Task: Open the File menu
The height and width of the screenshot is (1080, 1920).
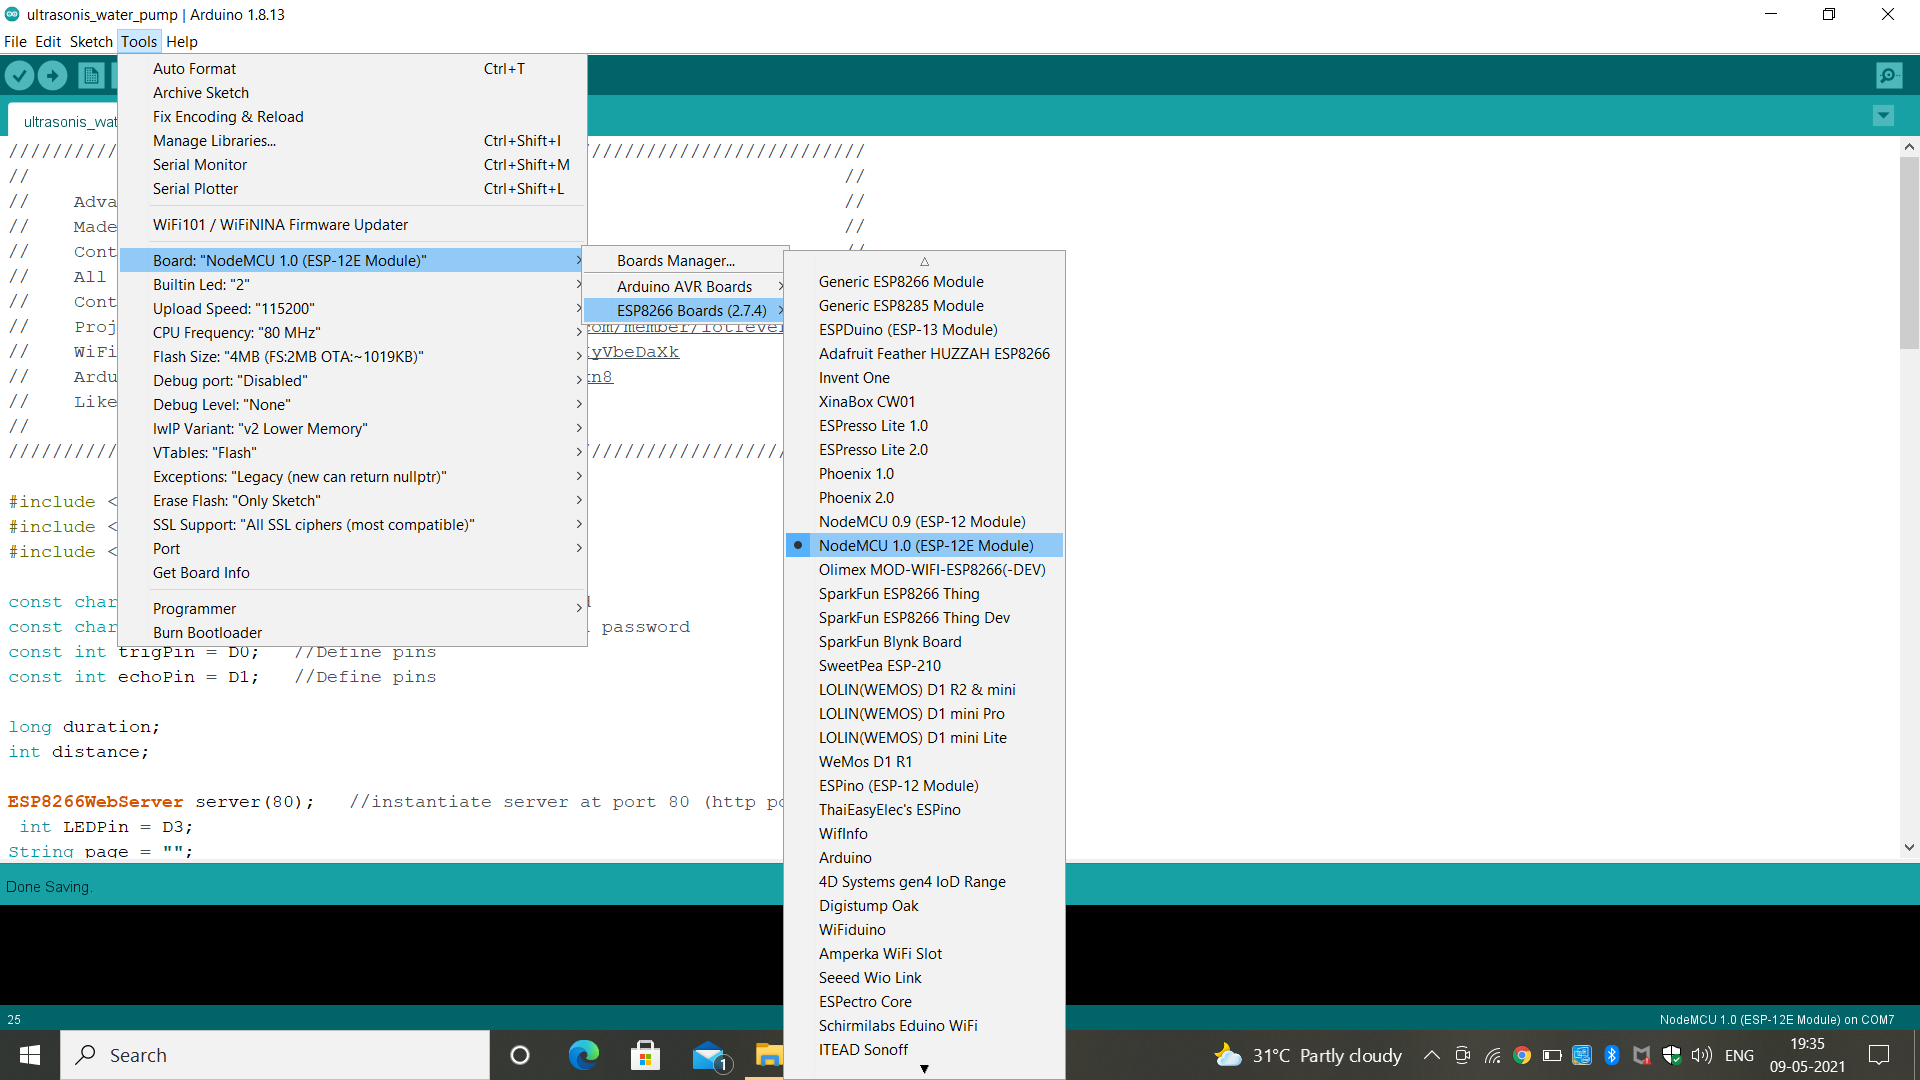Action: [x=15, y=41]
